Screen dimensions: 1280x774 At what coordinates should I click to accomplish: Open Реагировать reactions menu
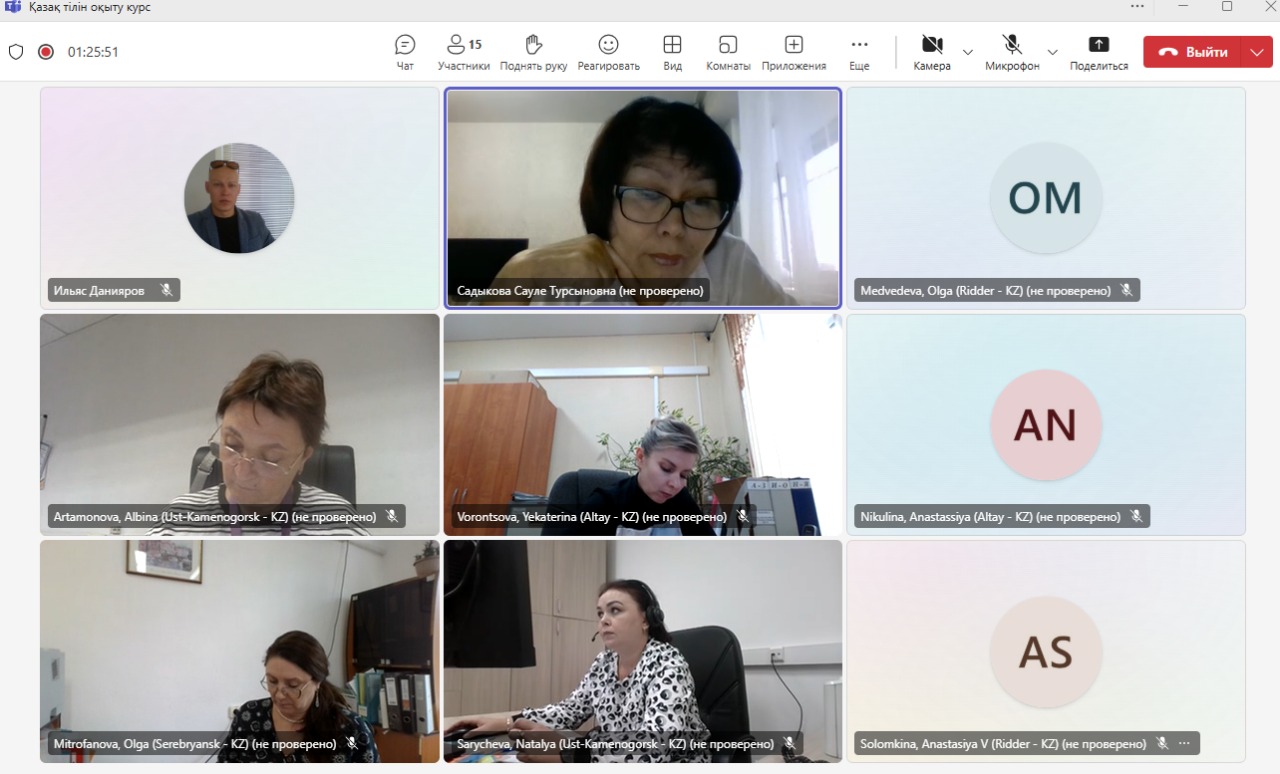click(608, 52)
